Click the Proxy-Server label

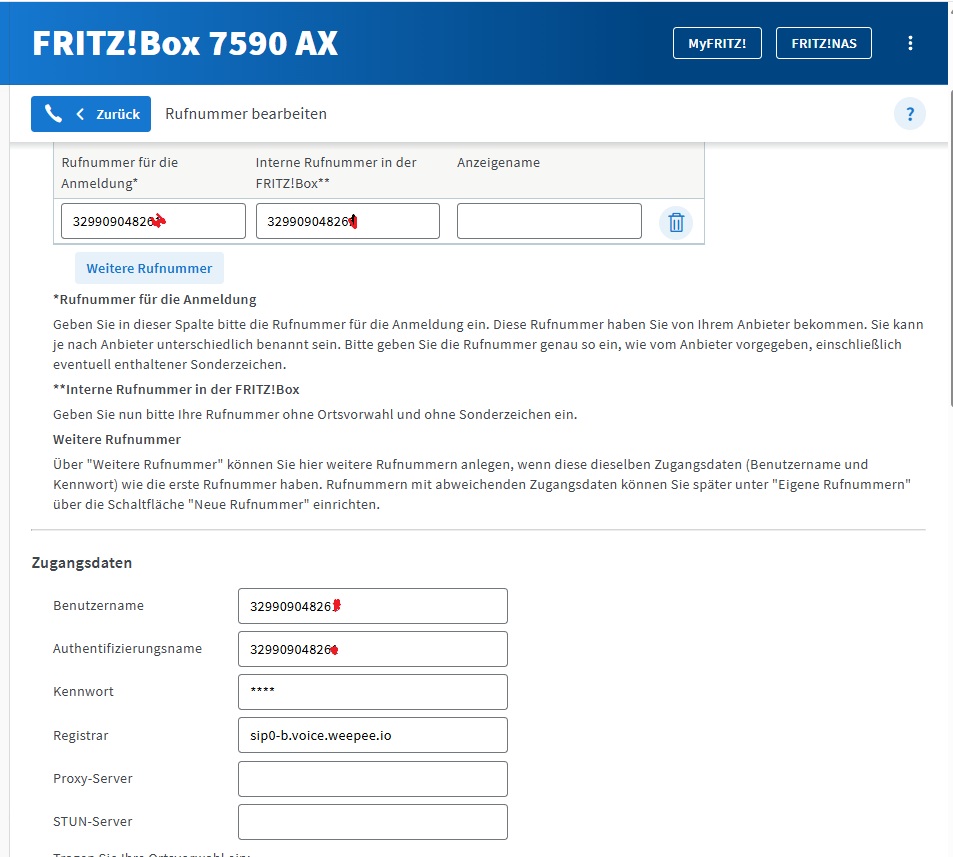click(x=93, y=779)
